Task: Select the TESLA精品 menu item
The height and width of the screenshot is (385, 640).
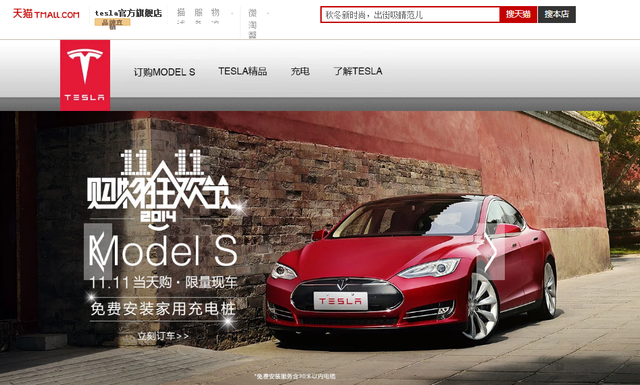Action: (x=242, y=71)
